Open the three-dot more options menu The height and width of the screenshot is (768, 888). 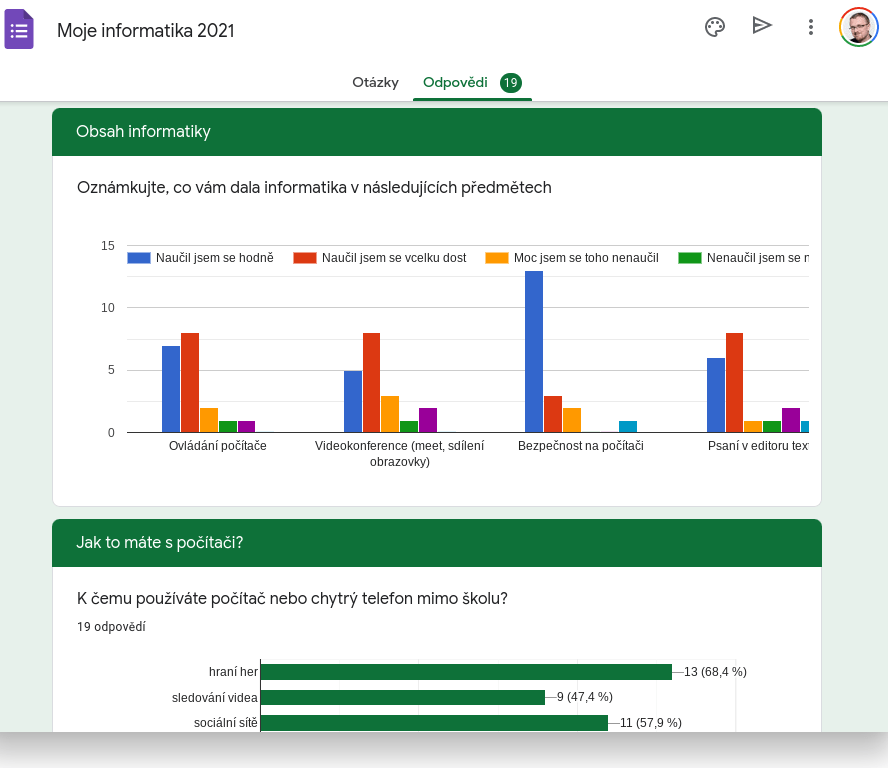coord(811,27)
